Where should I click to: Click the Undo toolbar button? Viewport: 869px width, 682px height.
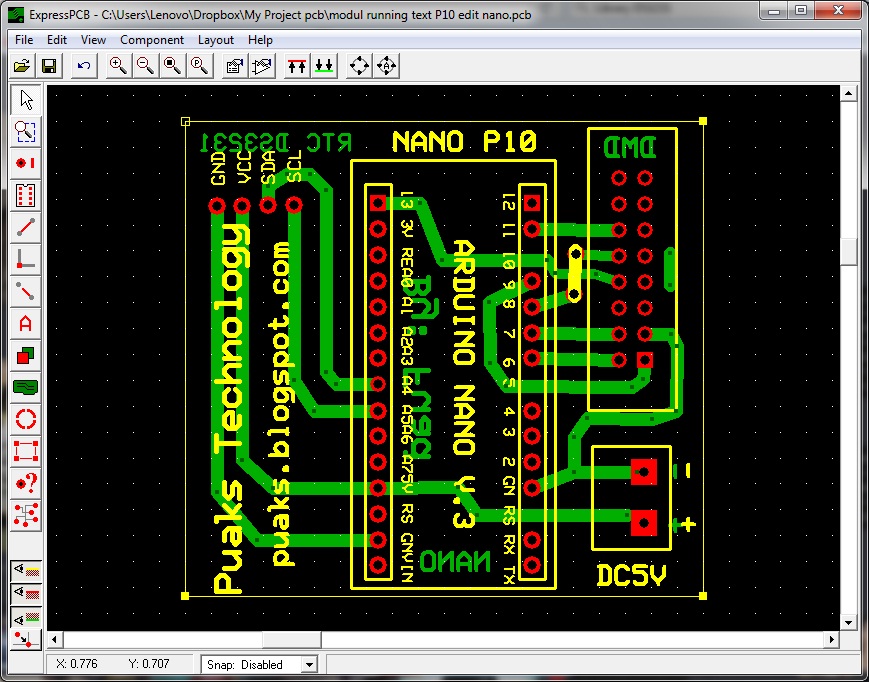click(85, 65)
